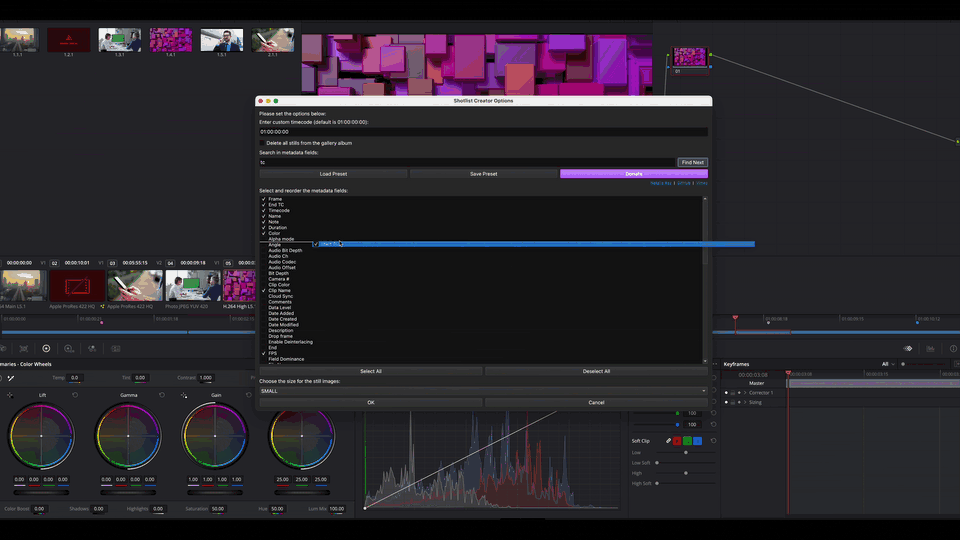This screenshot has width=960, height=540.
Task: Toggle the Sizing auto-keyframe dot
Action: 726,402
